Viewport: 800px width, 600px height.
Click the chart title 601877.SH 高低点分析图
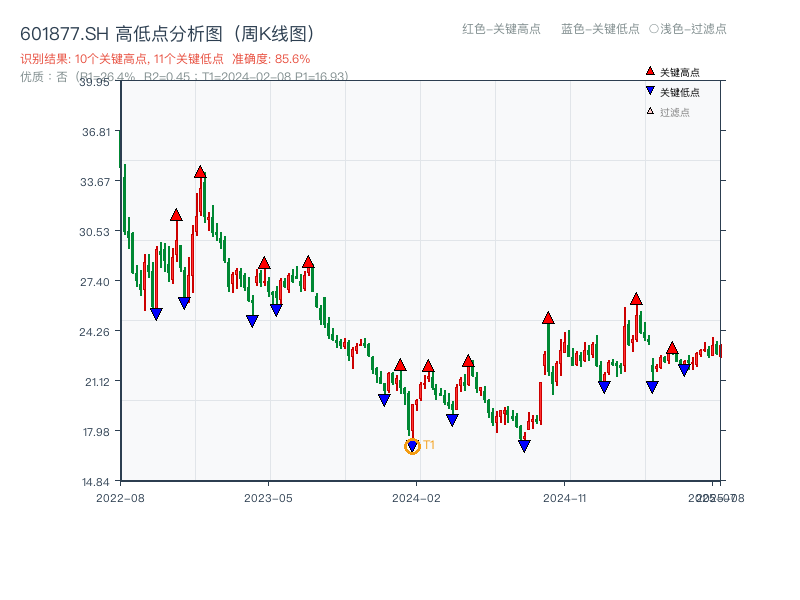click(x=167, y=34)
